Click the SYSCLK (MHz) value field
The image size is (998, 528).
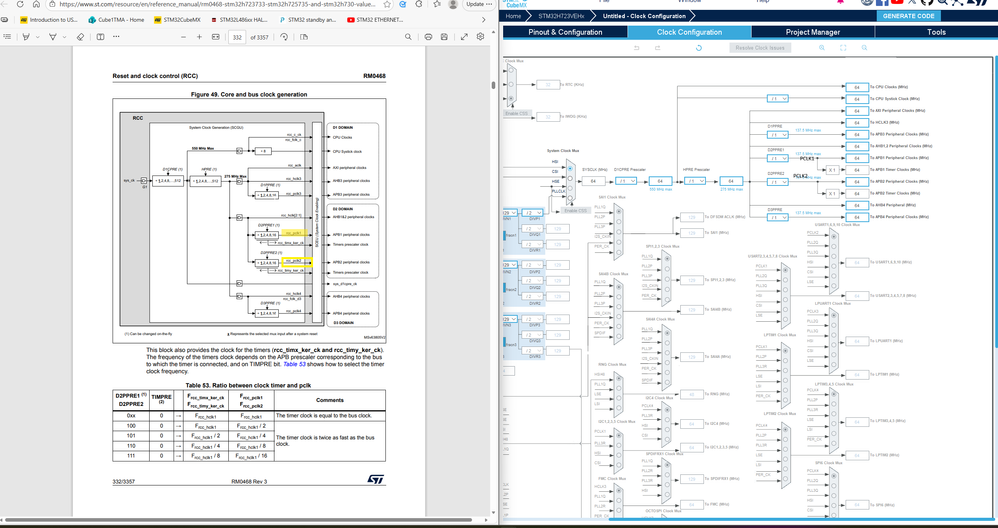pos(593,181)
